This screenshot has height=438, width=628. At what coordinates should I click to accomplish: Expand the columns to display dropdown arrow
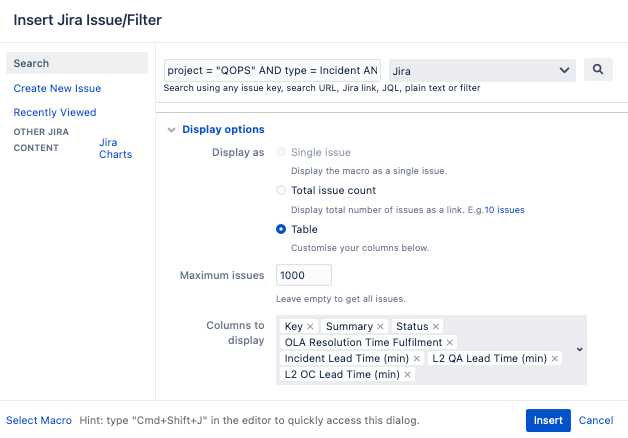580,350
